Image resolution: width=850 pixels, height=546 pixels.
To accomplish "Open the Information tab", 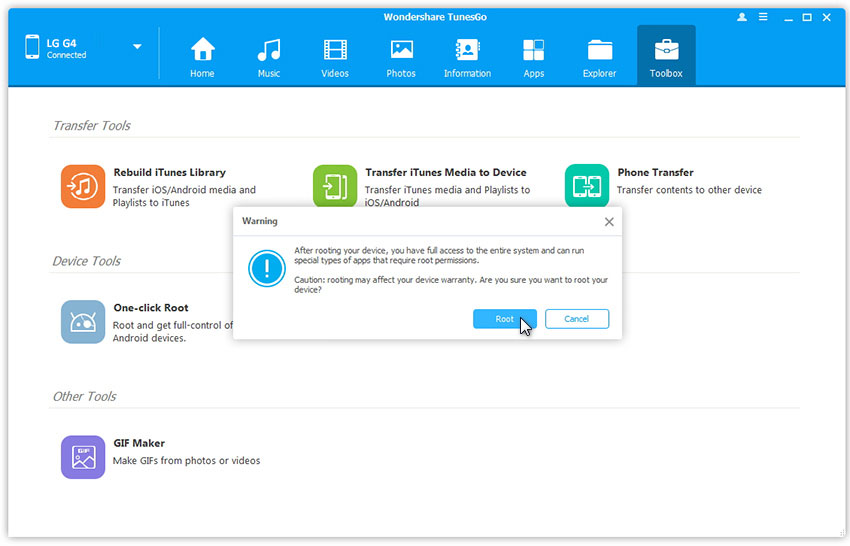I will click(467, 57).
